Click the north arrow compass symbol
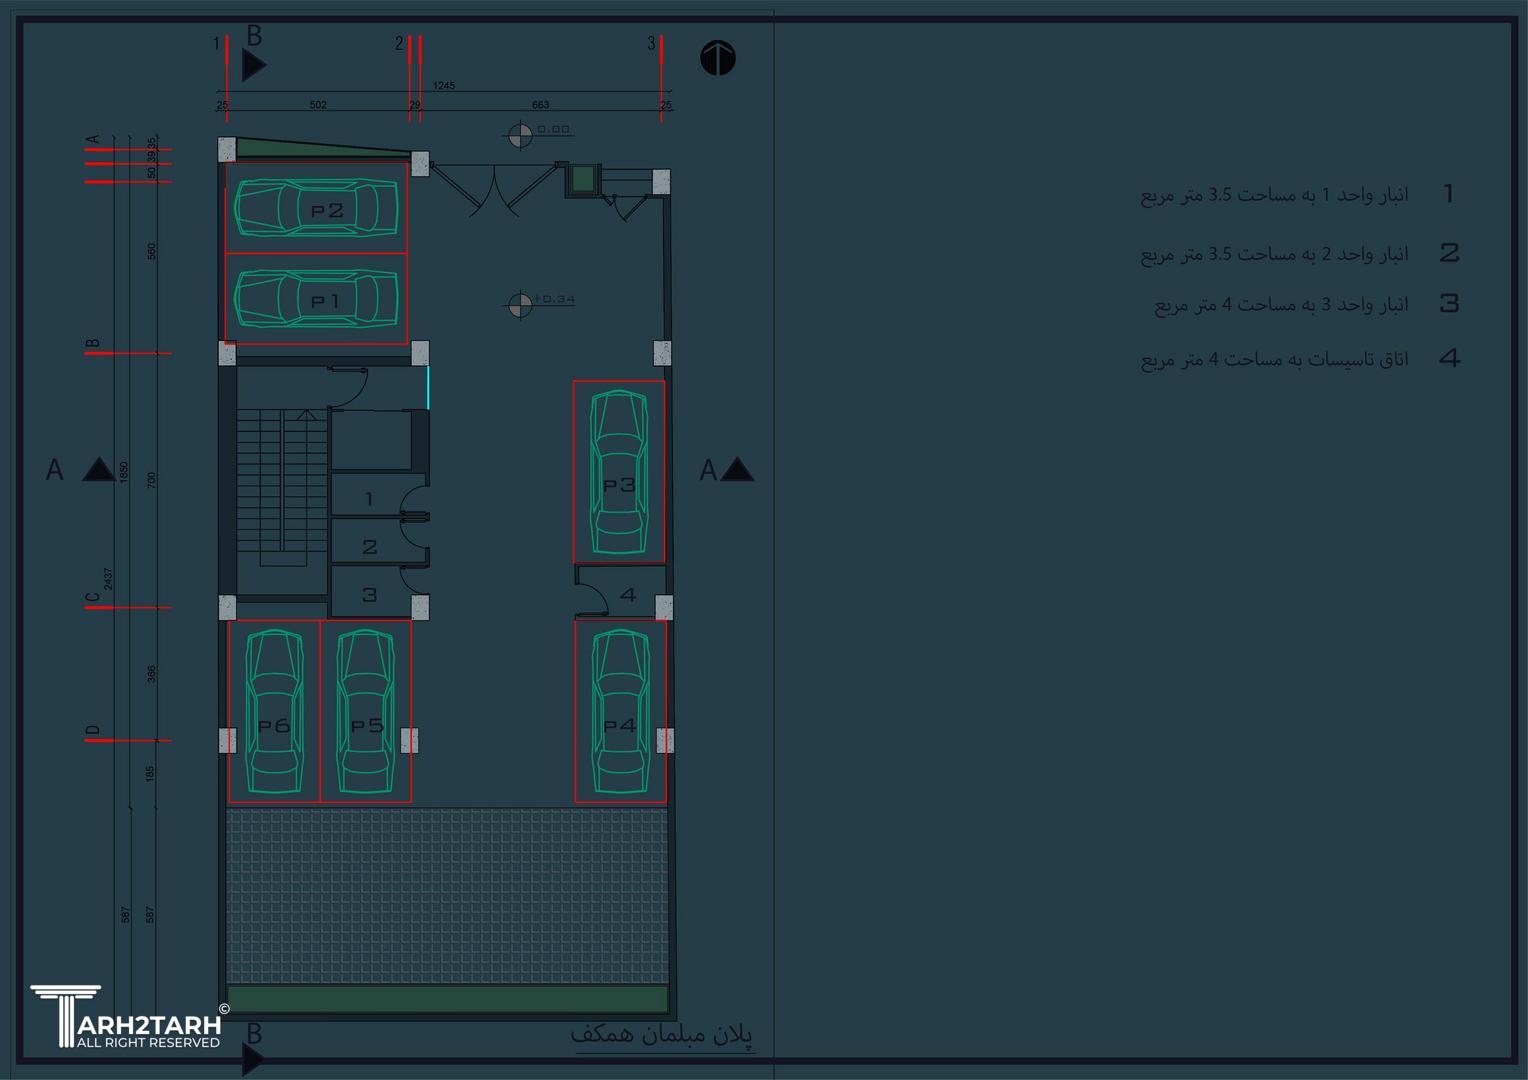Image resolution: width=1528 pixels, height=1080 pixels. tap(717, 58)
